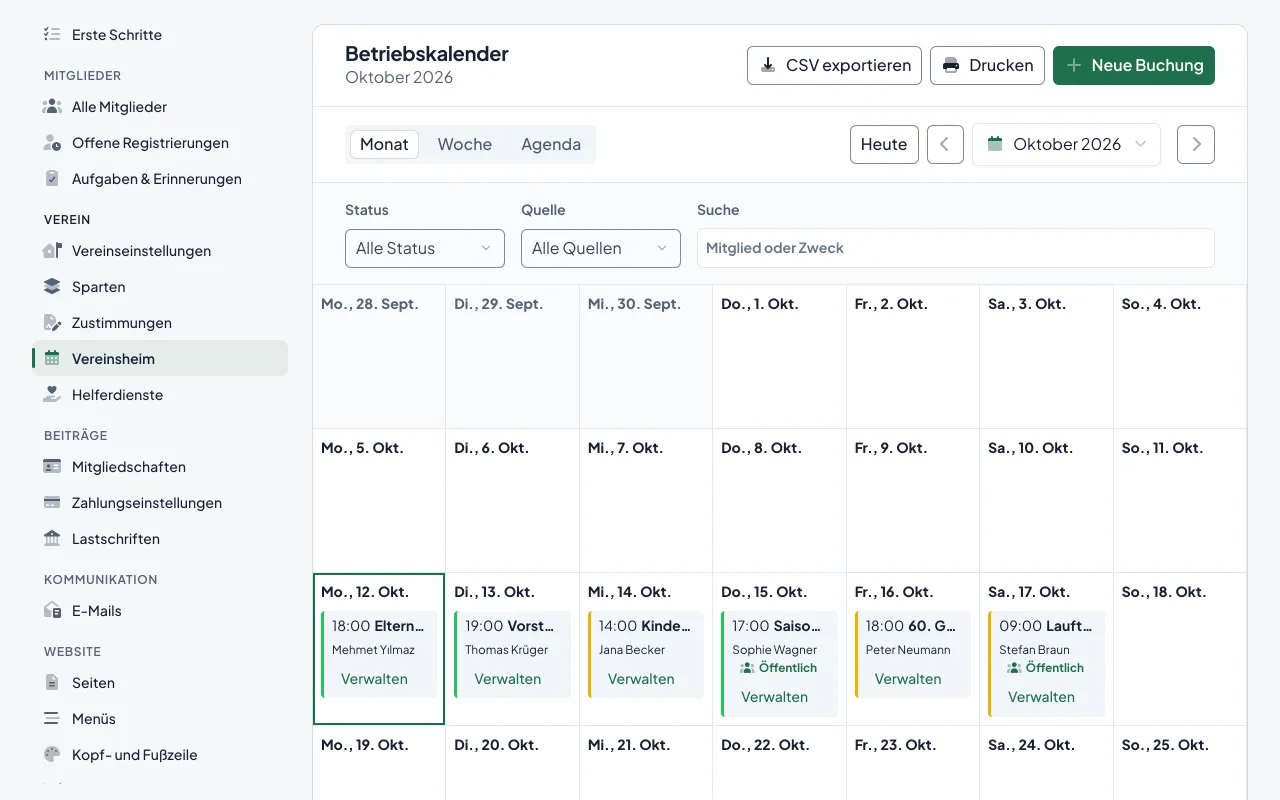Click the Öffentlich label on Stefan Braun booking
The width and height of the screenshot is (1280, 800).
1045,668
